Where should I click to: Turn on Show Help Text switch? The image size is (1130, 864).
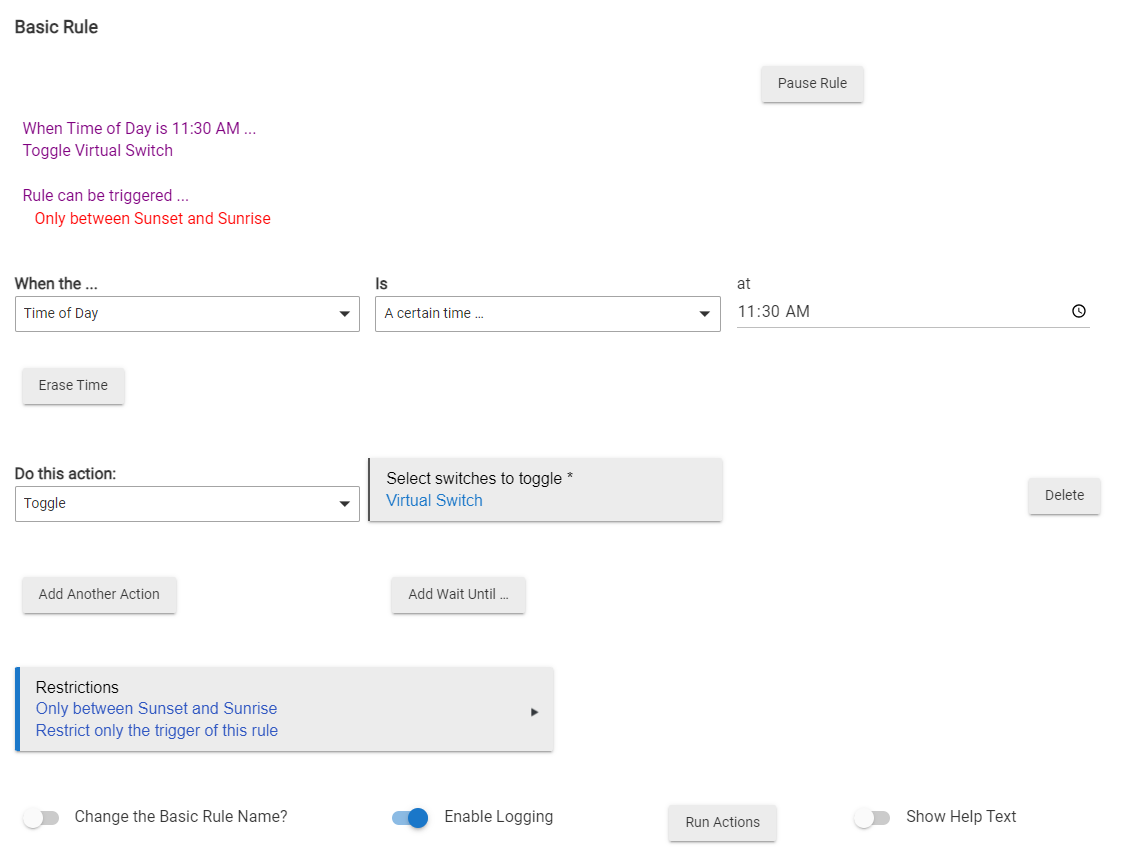coord(871,818)
